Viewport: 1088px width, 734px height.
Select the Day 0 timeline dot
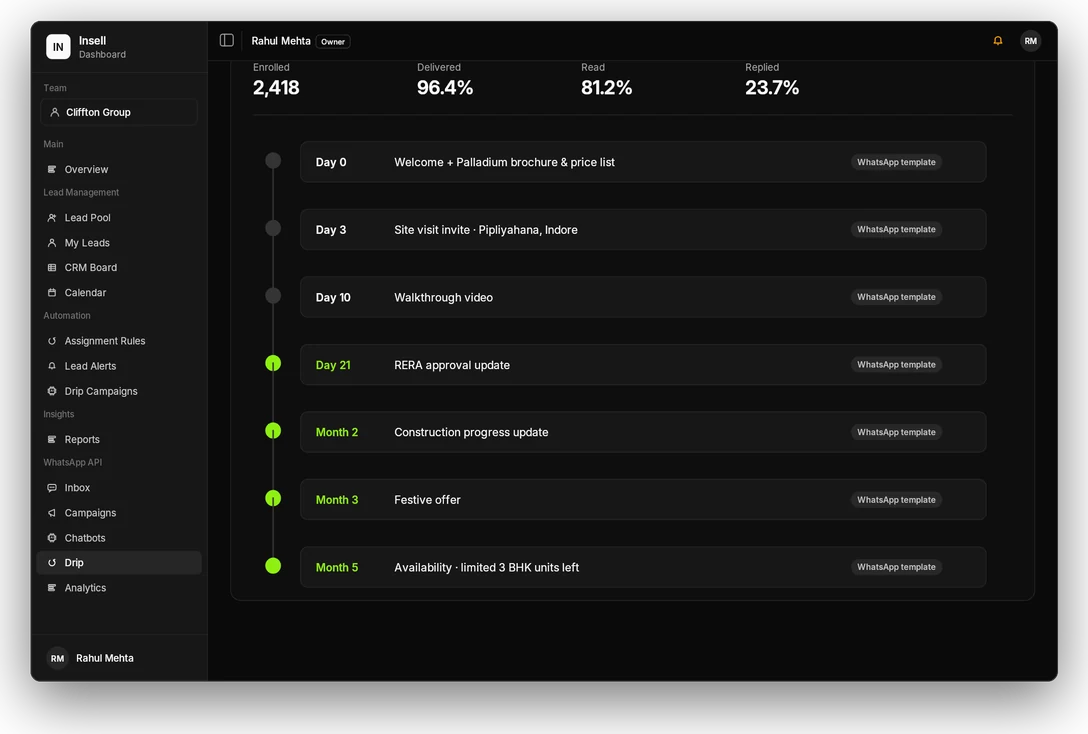(x=273, y=161)
